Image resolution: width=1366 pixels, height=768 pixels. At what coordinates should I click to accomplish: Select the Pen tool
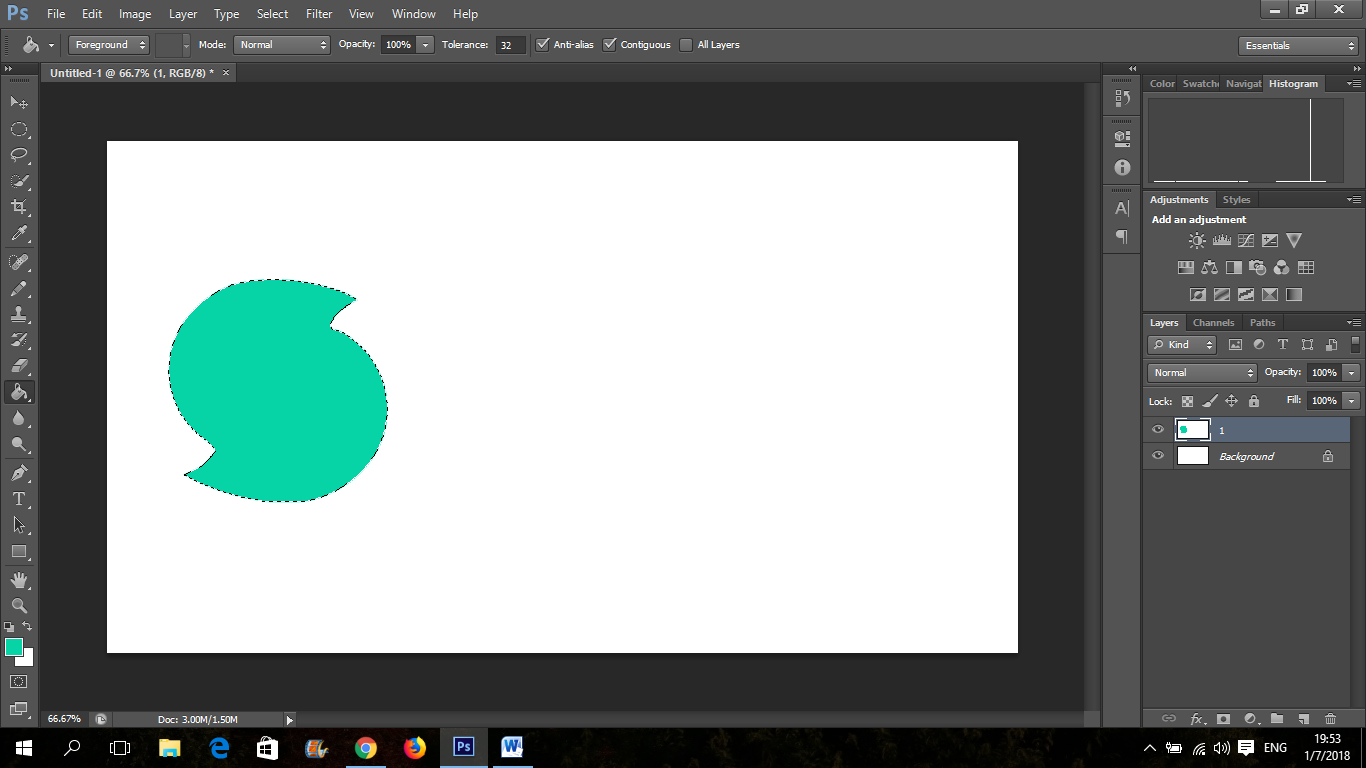click(x=19, y=472)
